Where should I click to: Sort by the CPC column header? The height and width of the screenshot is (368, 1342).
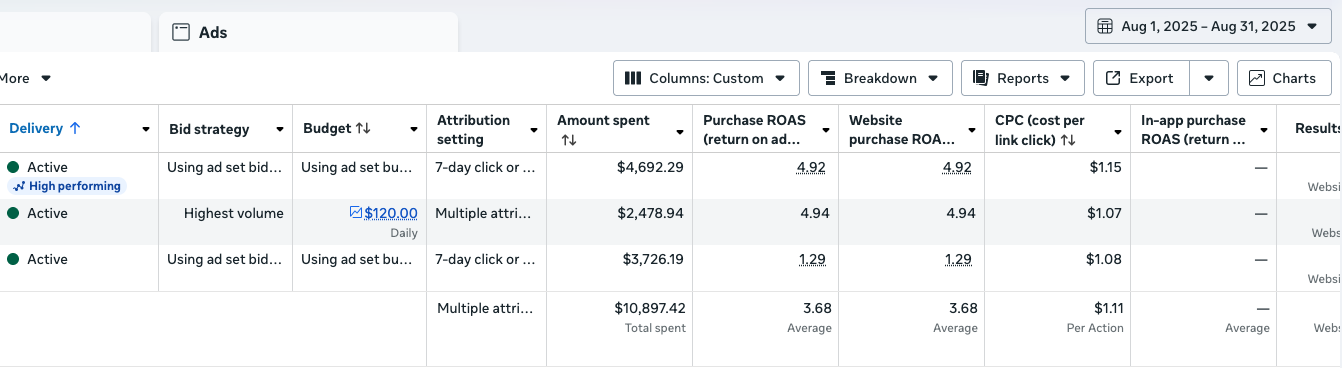[1041, 130]
